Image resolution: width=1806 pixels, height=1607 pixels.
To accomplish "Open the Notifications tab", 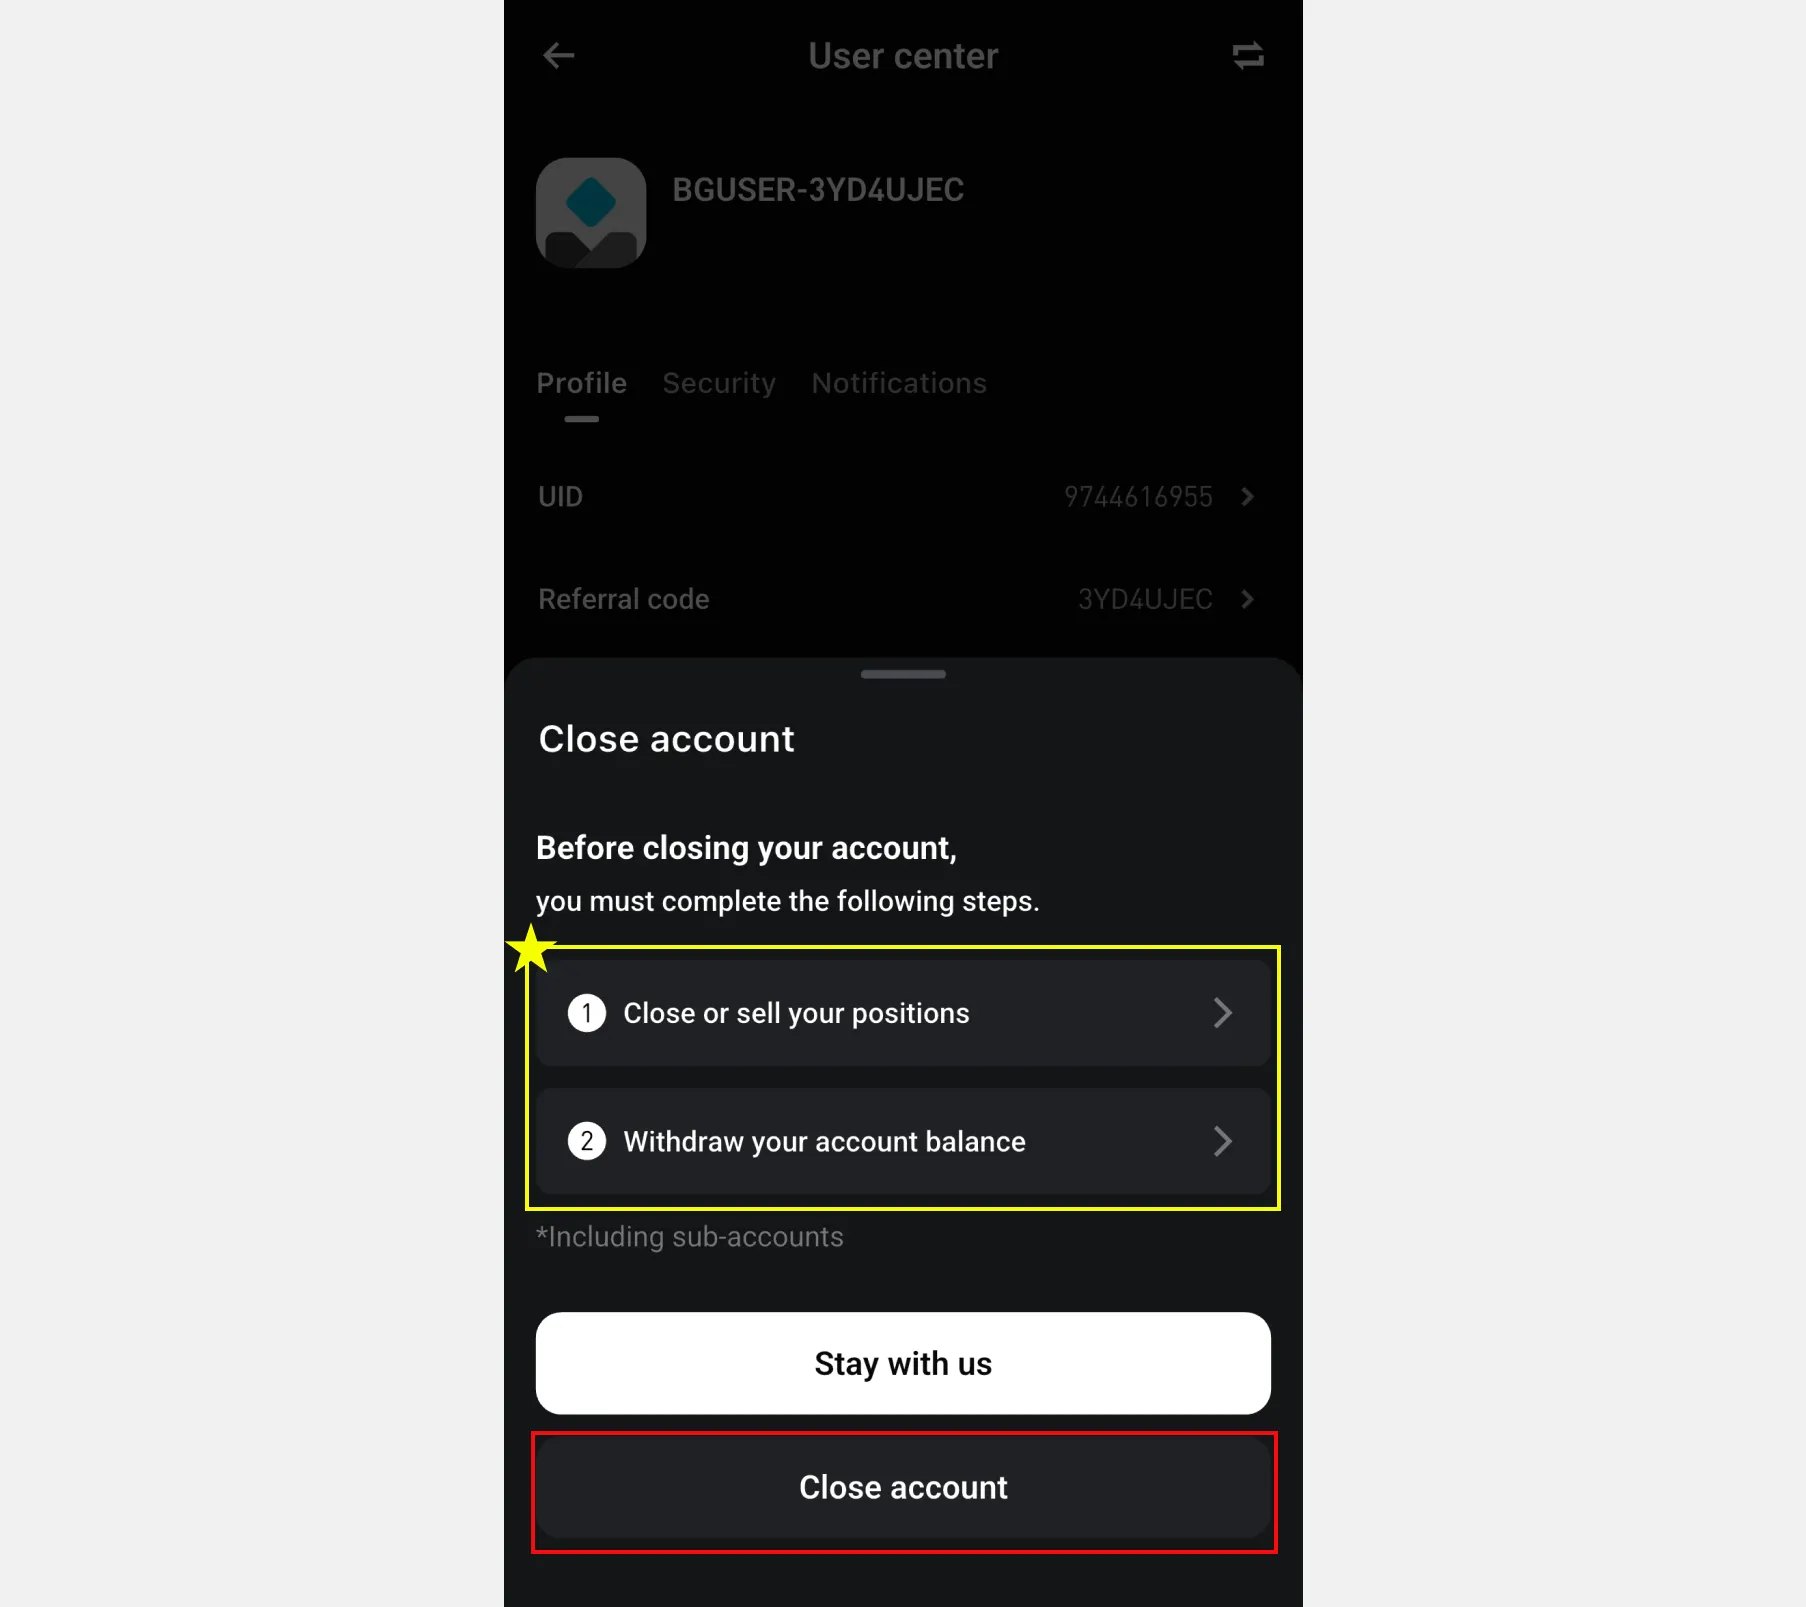I will click(899, 383).
